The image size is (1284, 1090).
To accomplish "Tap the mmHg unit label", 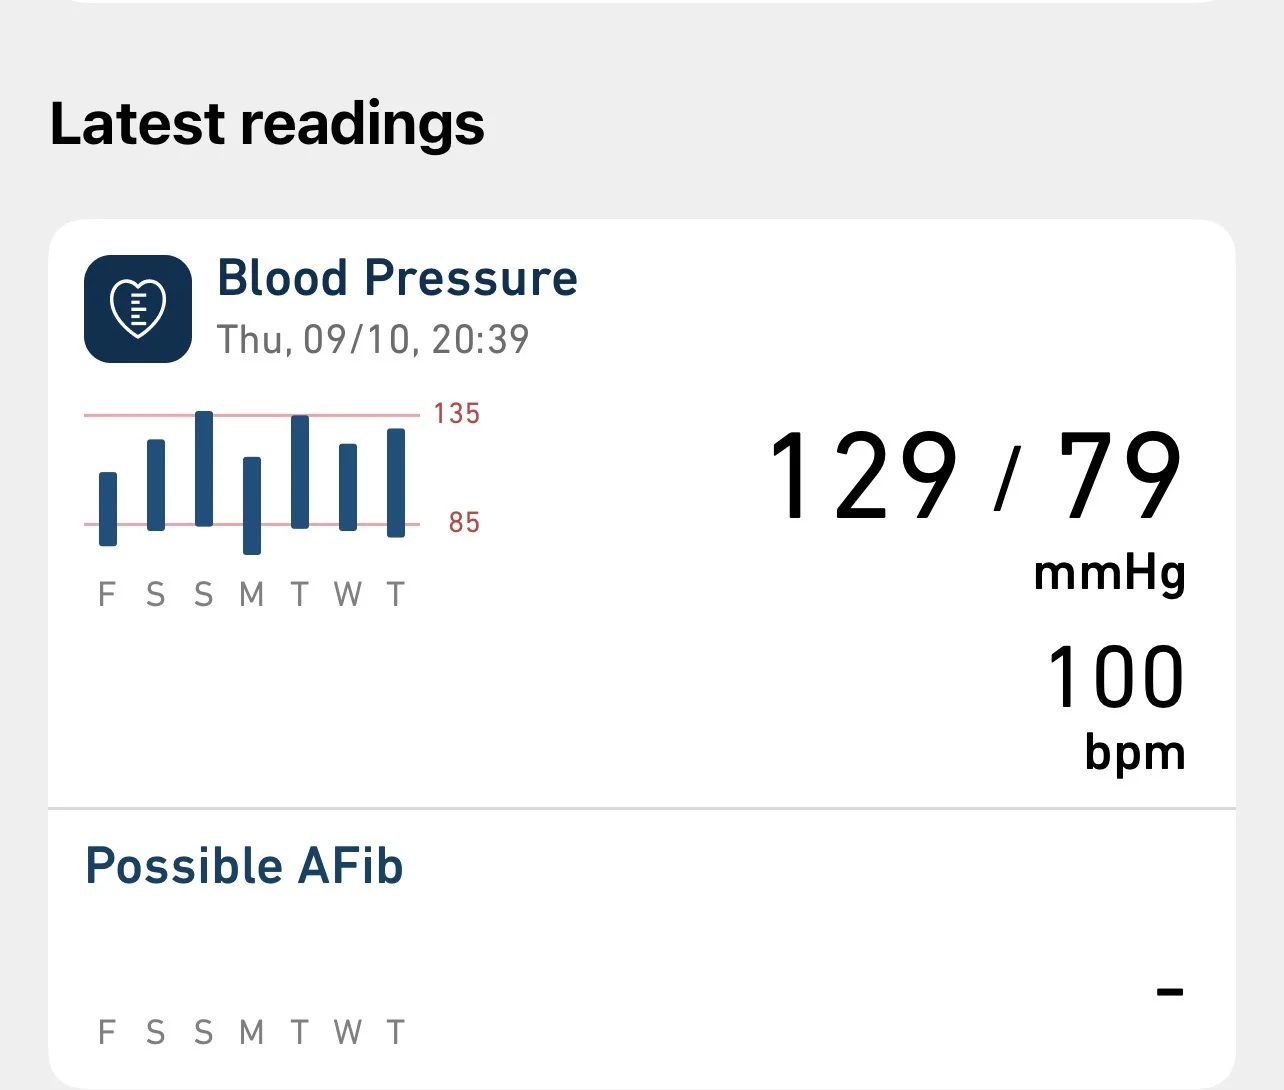I will click(1109, 574).
